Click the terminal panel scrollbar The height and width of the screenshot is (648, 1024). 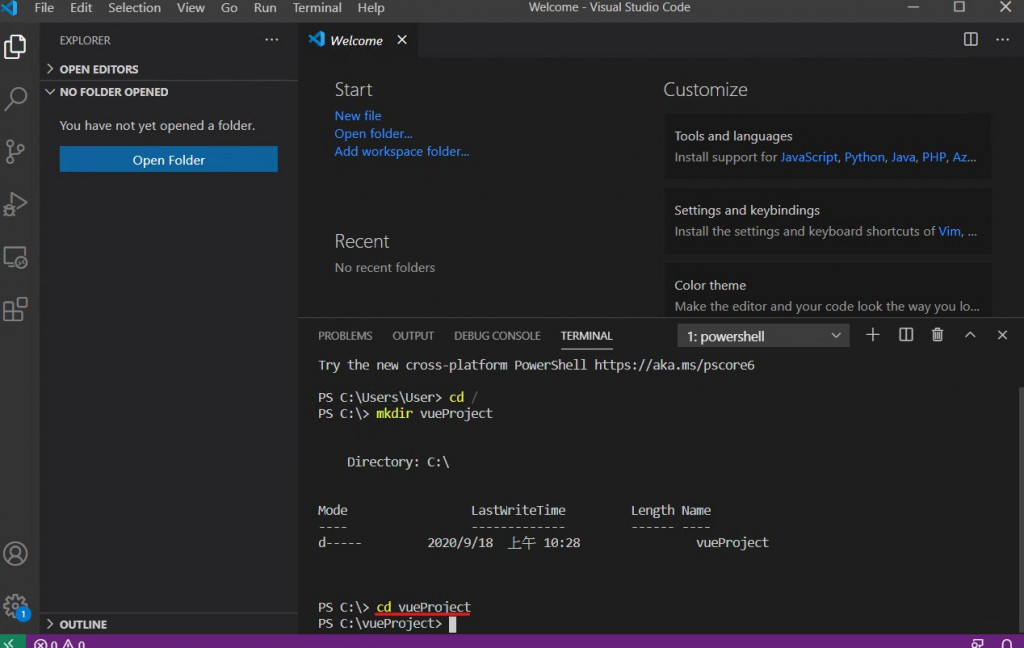point(1021,510)
